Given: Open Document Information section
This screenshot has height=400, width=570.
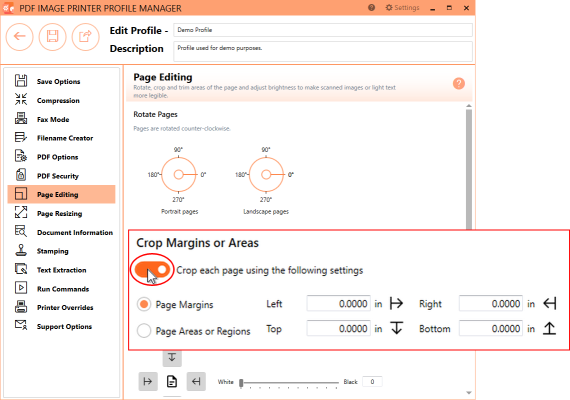Looking at the screenshot, I should 61,232.
